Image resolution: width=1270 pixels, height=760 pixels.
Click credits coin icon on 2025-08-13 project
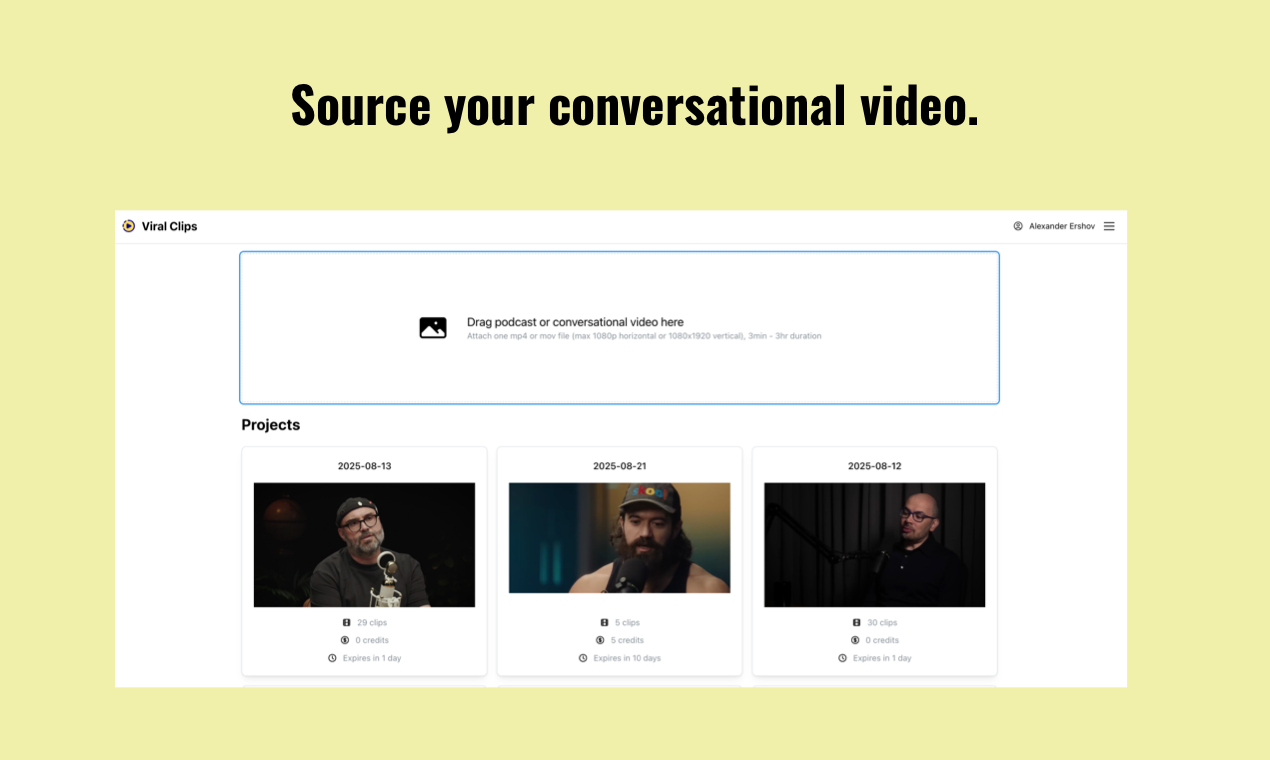point(345,640)
